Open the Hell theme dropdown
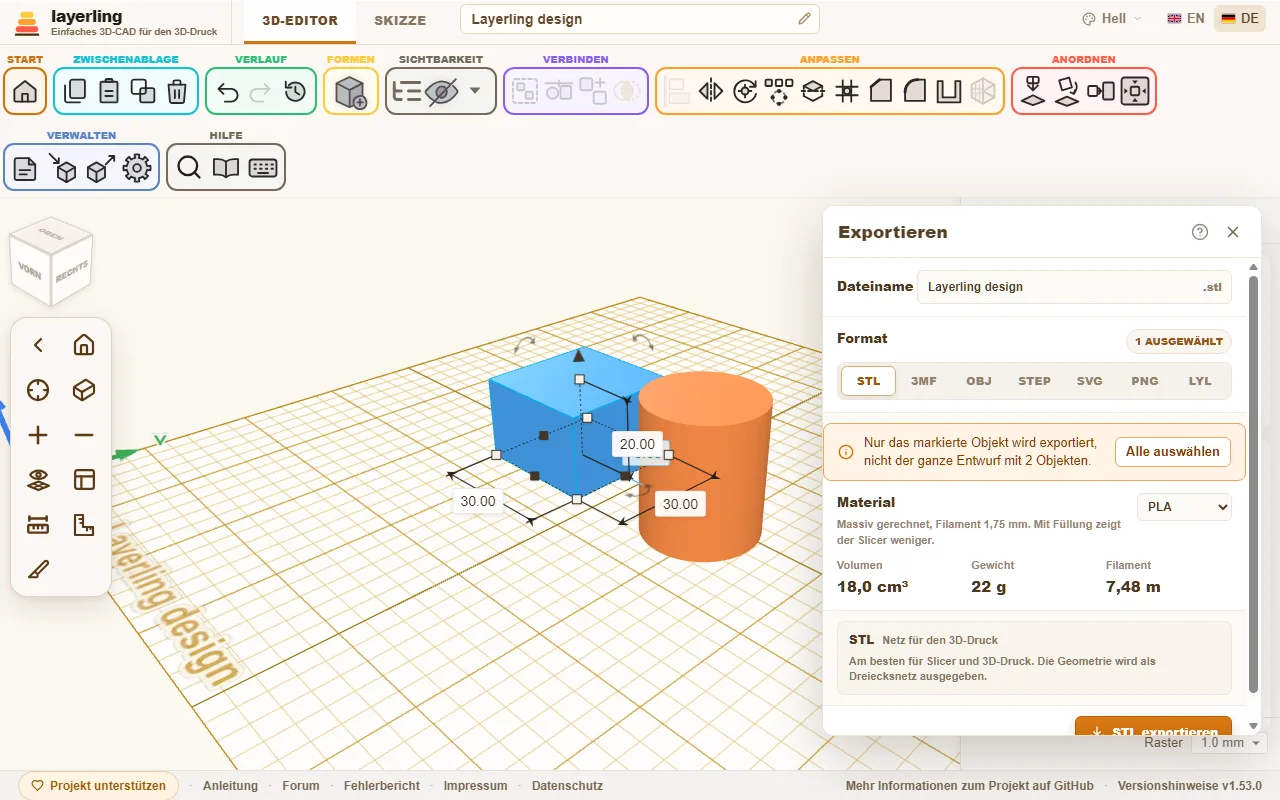Image resolution: width=1280 pixels, height=800 pixels. (1111, 19)
